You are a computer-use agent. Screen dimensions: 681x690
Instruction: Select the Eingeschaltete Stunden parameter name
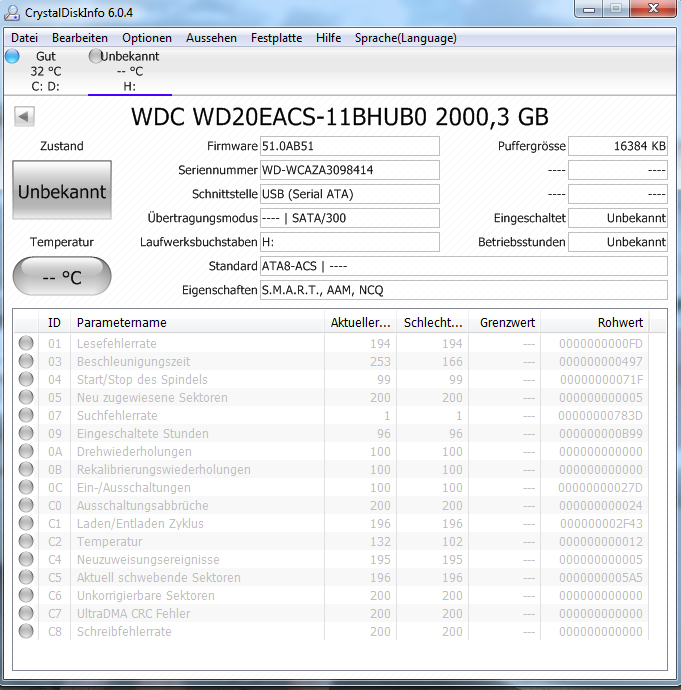point(143,433)
